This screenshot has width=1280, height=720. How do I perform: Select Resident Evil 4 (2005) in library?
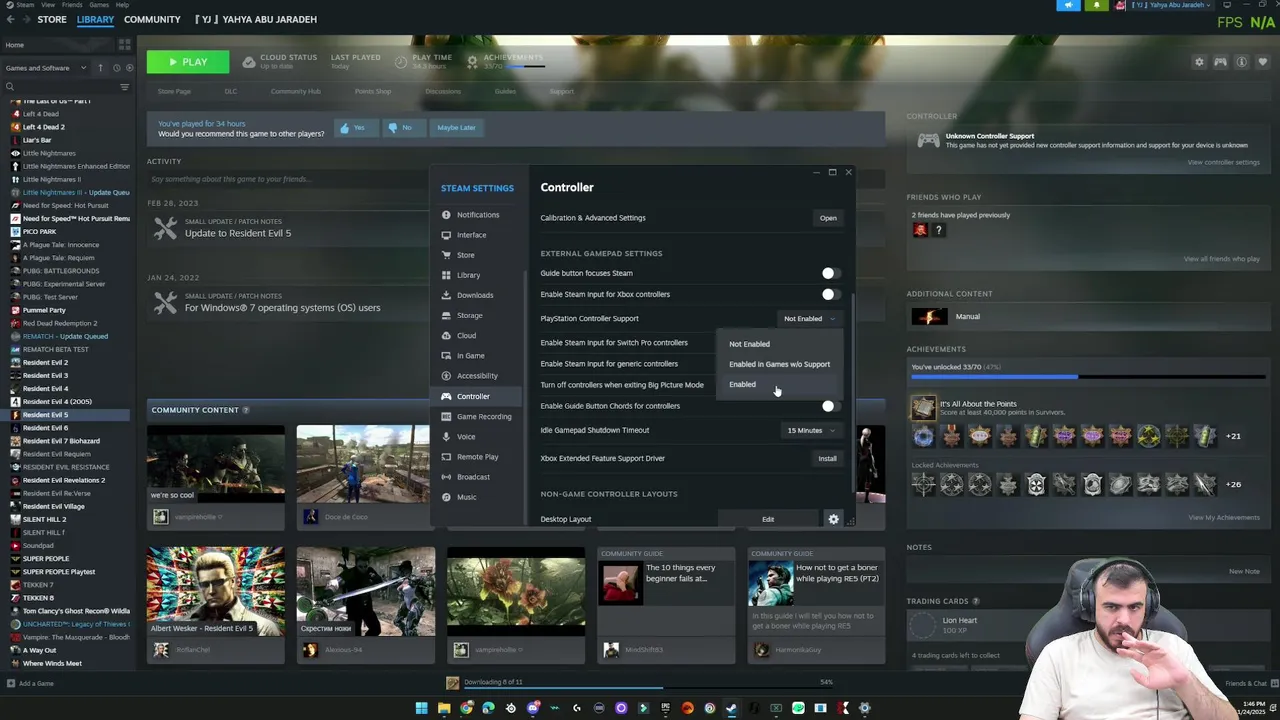tap(57, 401)
